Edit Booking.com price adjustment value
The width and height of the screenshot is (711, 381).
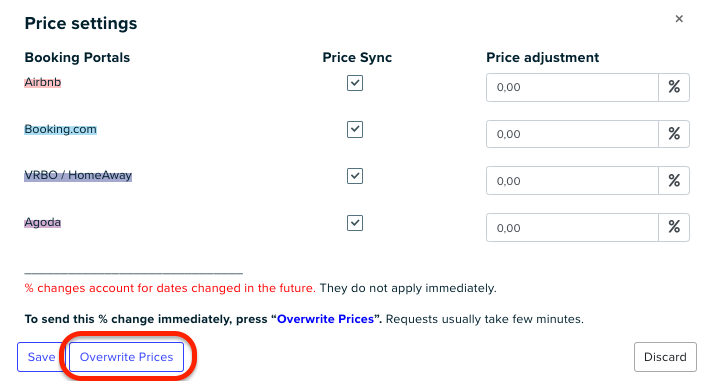572,134
